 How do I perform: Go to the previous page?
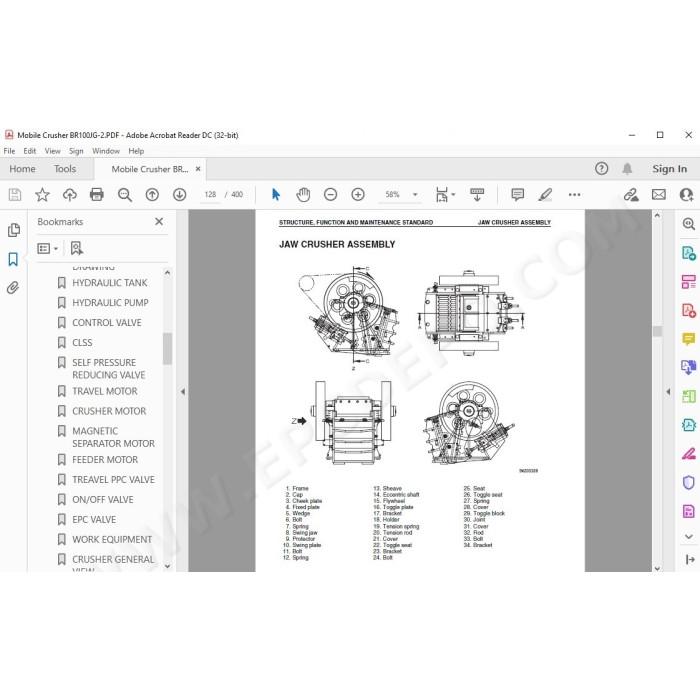(152, 195)
